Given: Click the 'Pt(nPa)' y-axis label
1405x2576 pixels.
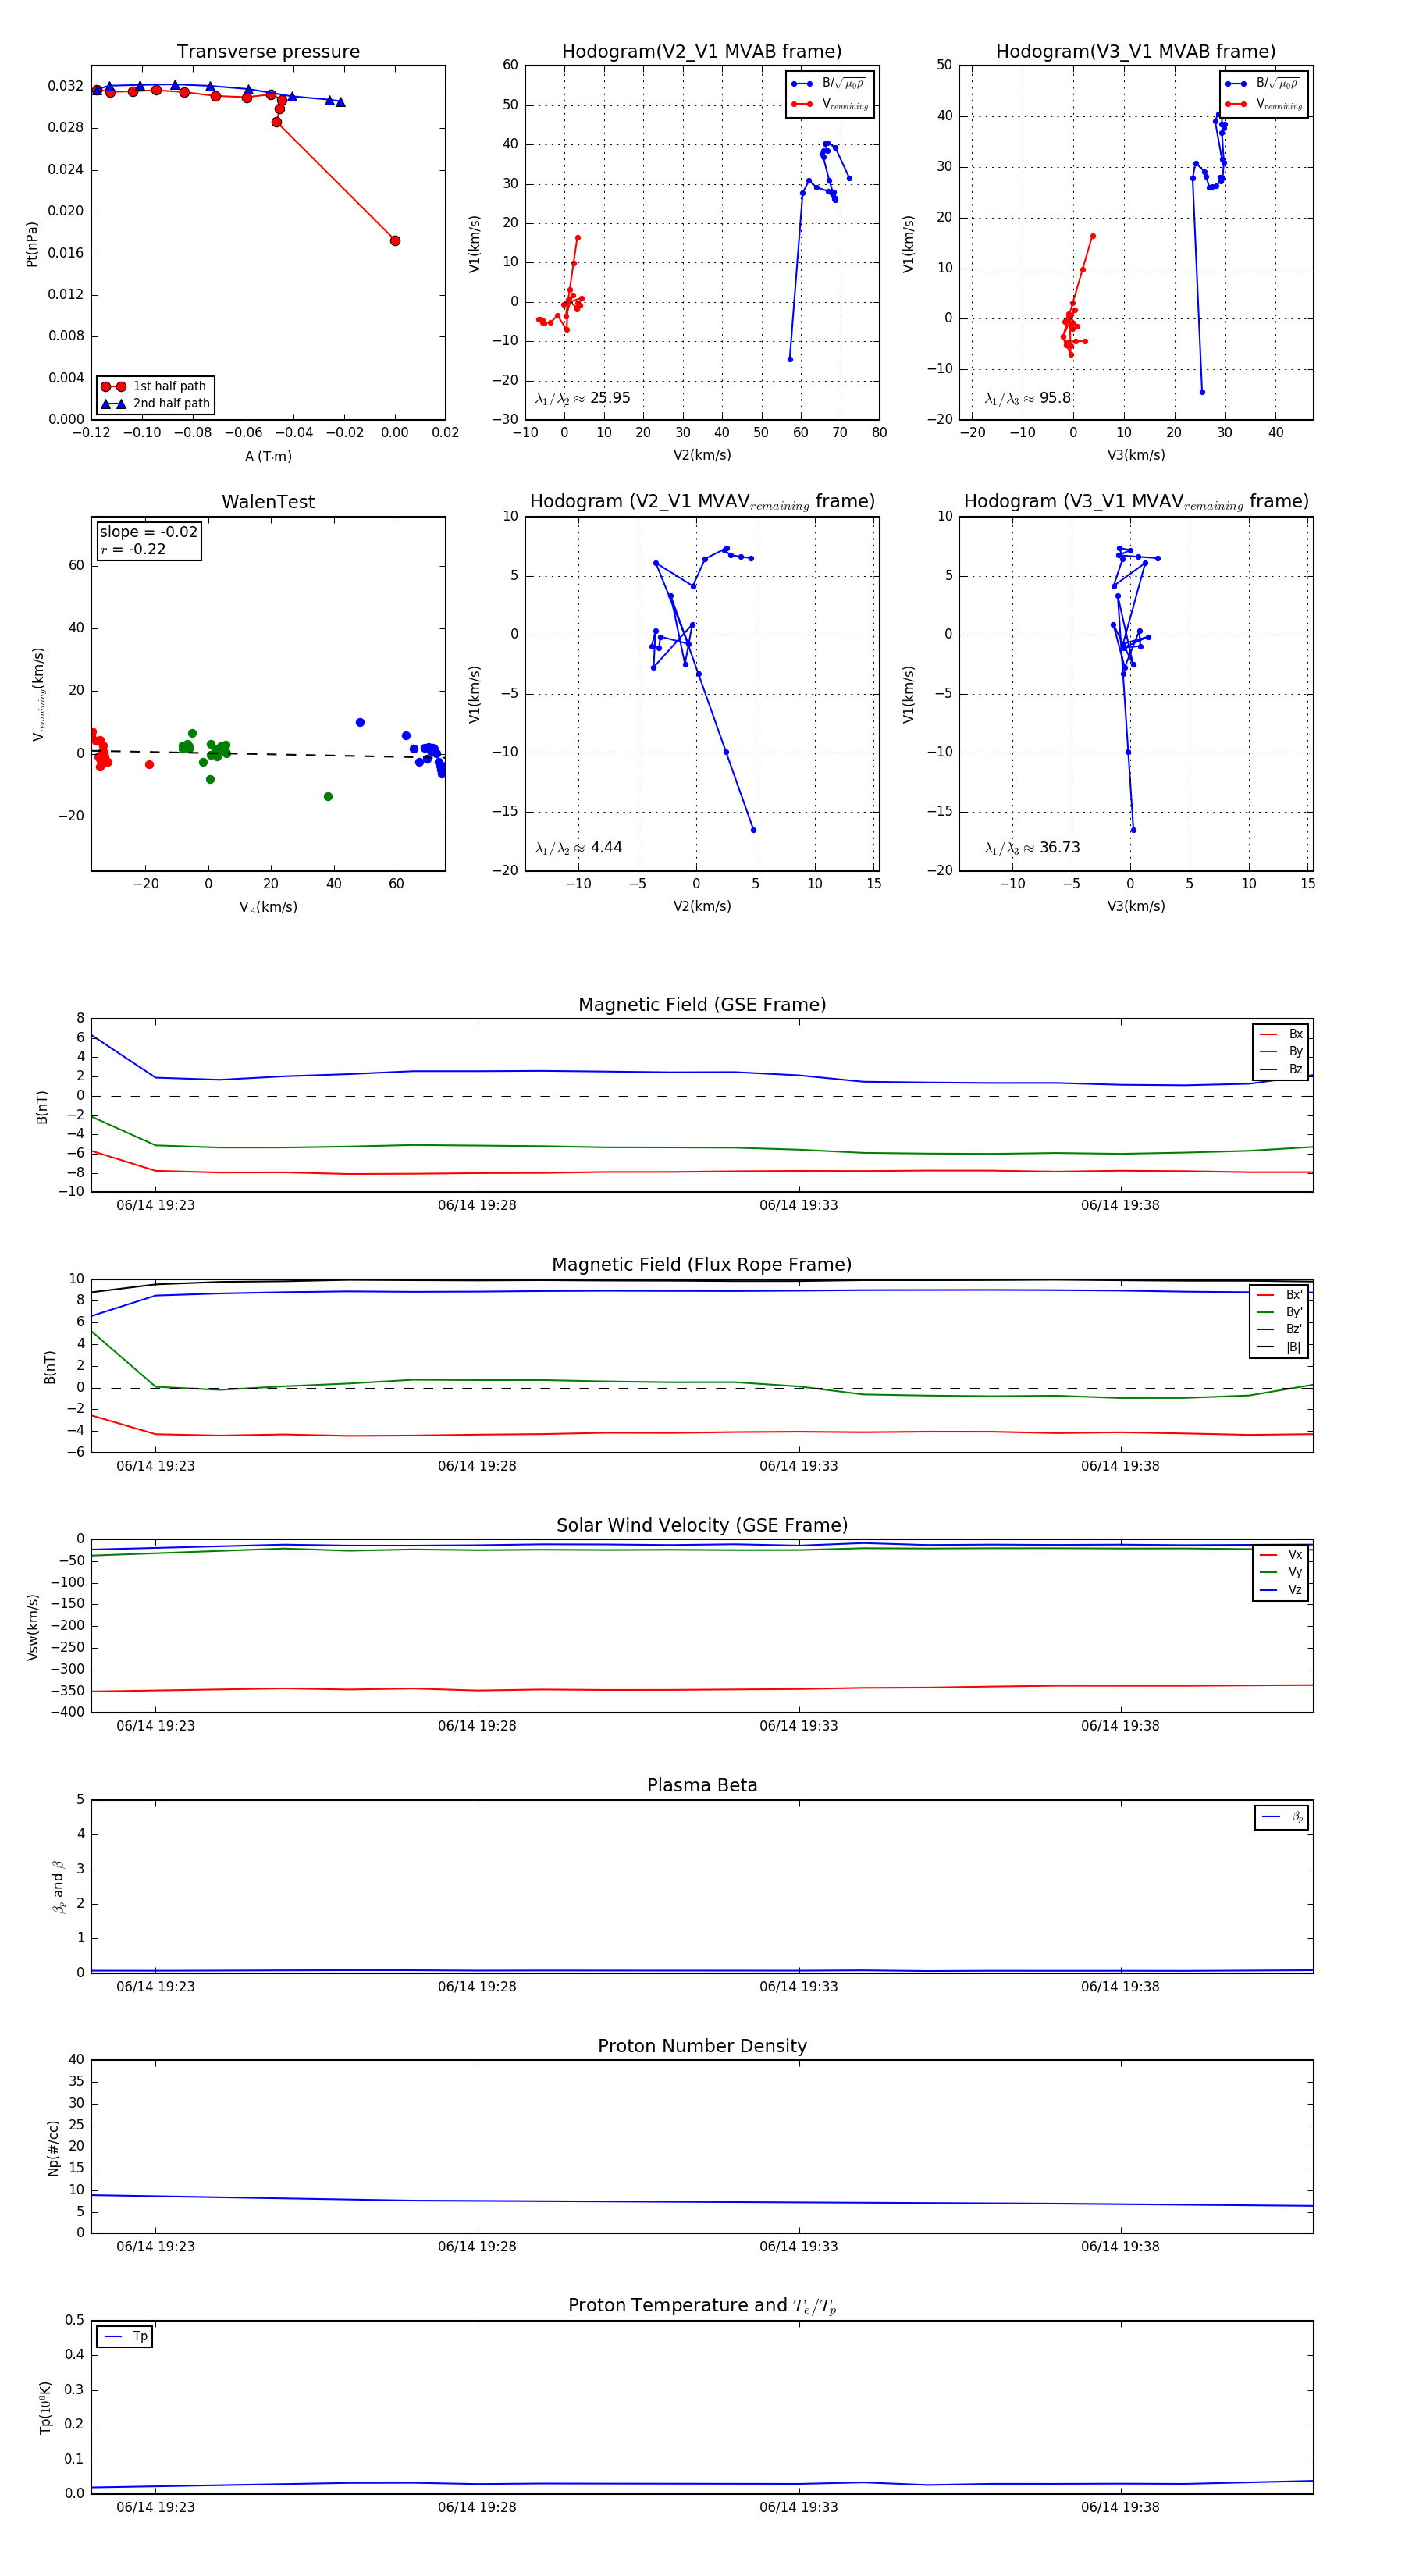Looking at the screenshot, I should pos(32,244).
